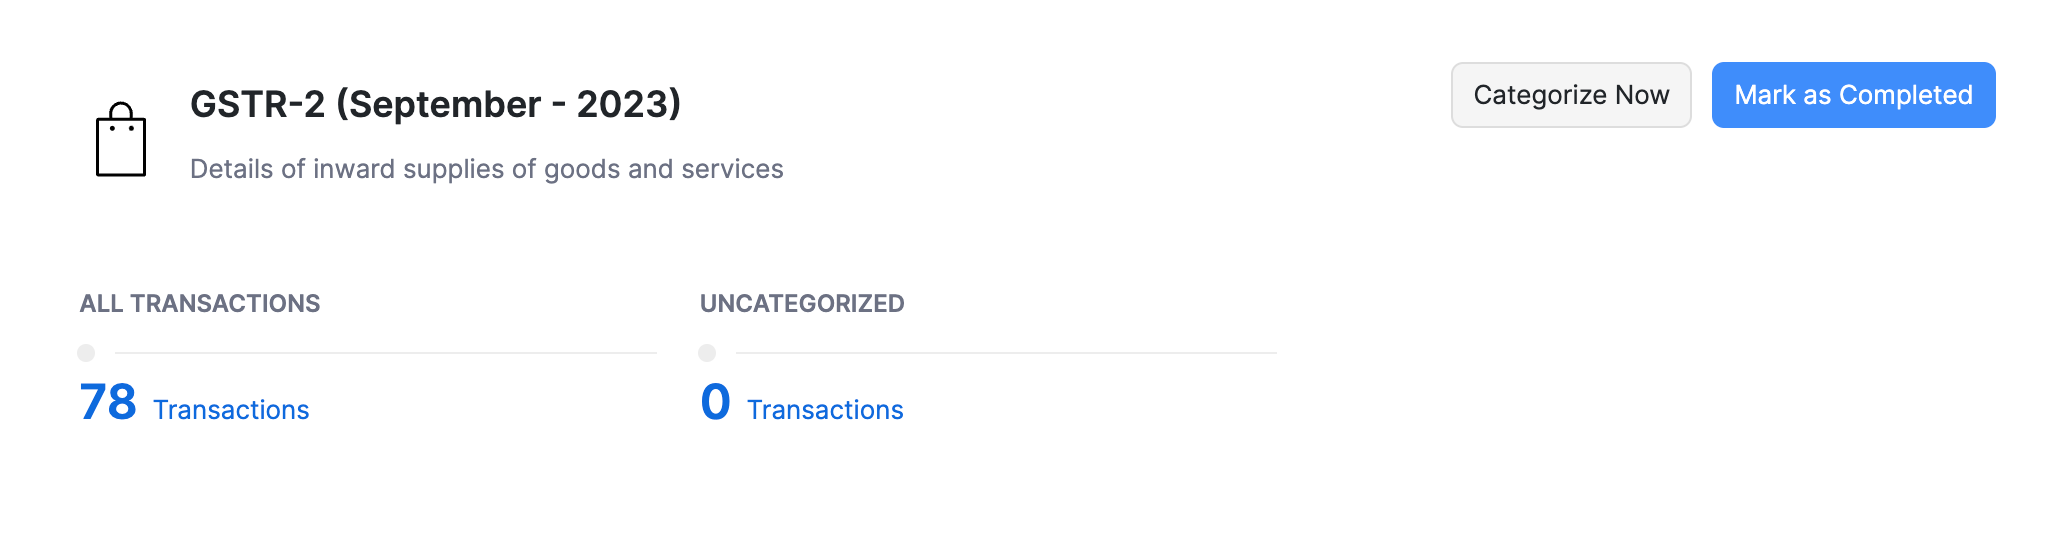
Task: Click the shopping bag icon
Action: pos(121,141)
